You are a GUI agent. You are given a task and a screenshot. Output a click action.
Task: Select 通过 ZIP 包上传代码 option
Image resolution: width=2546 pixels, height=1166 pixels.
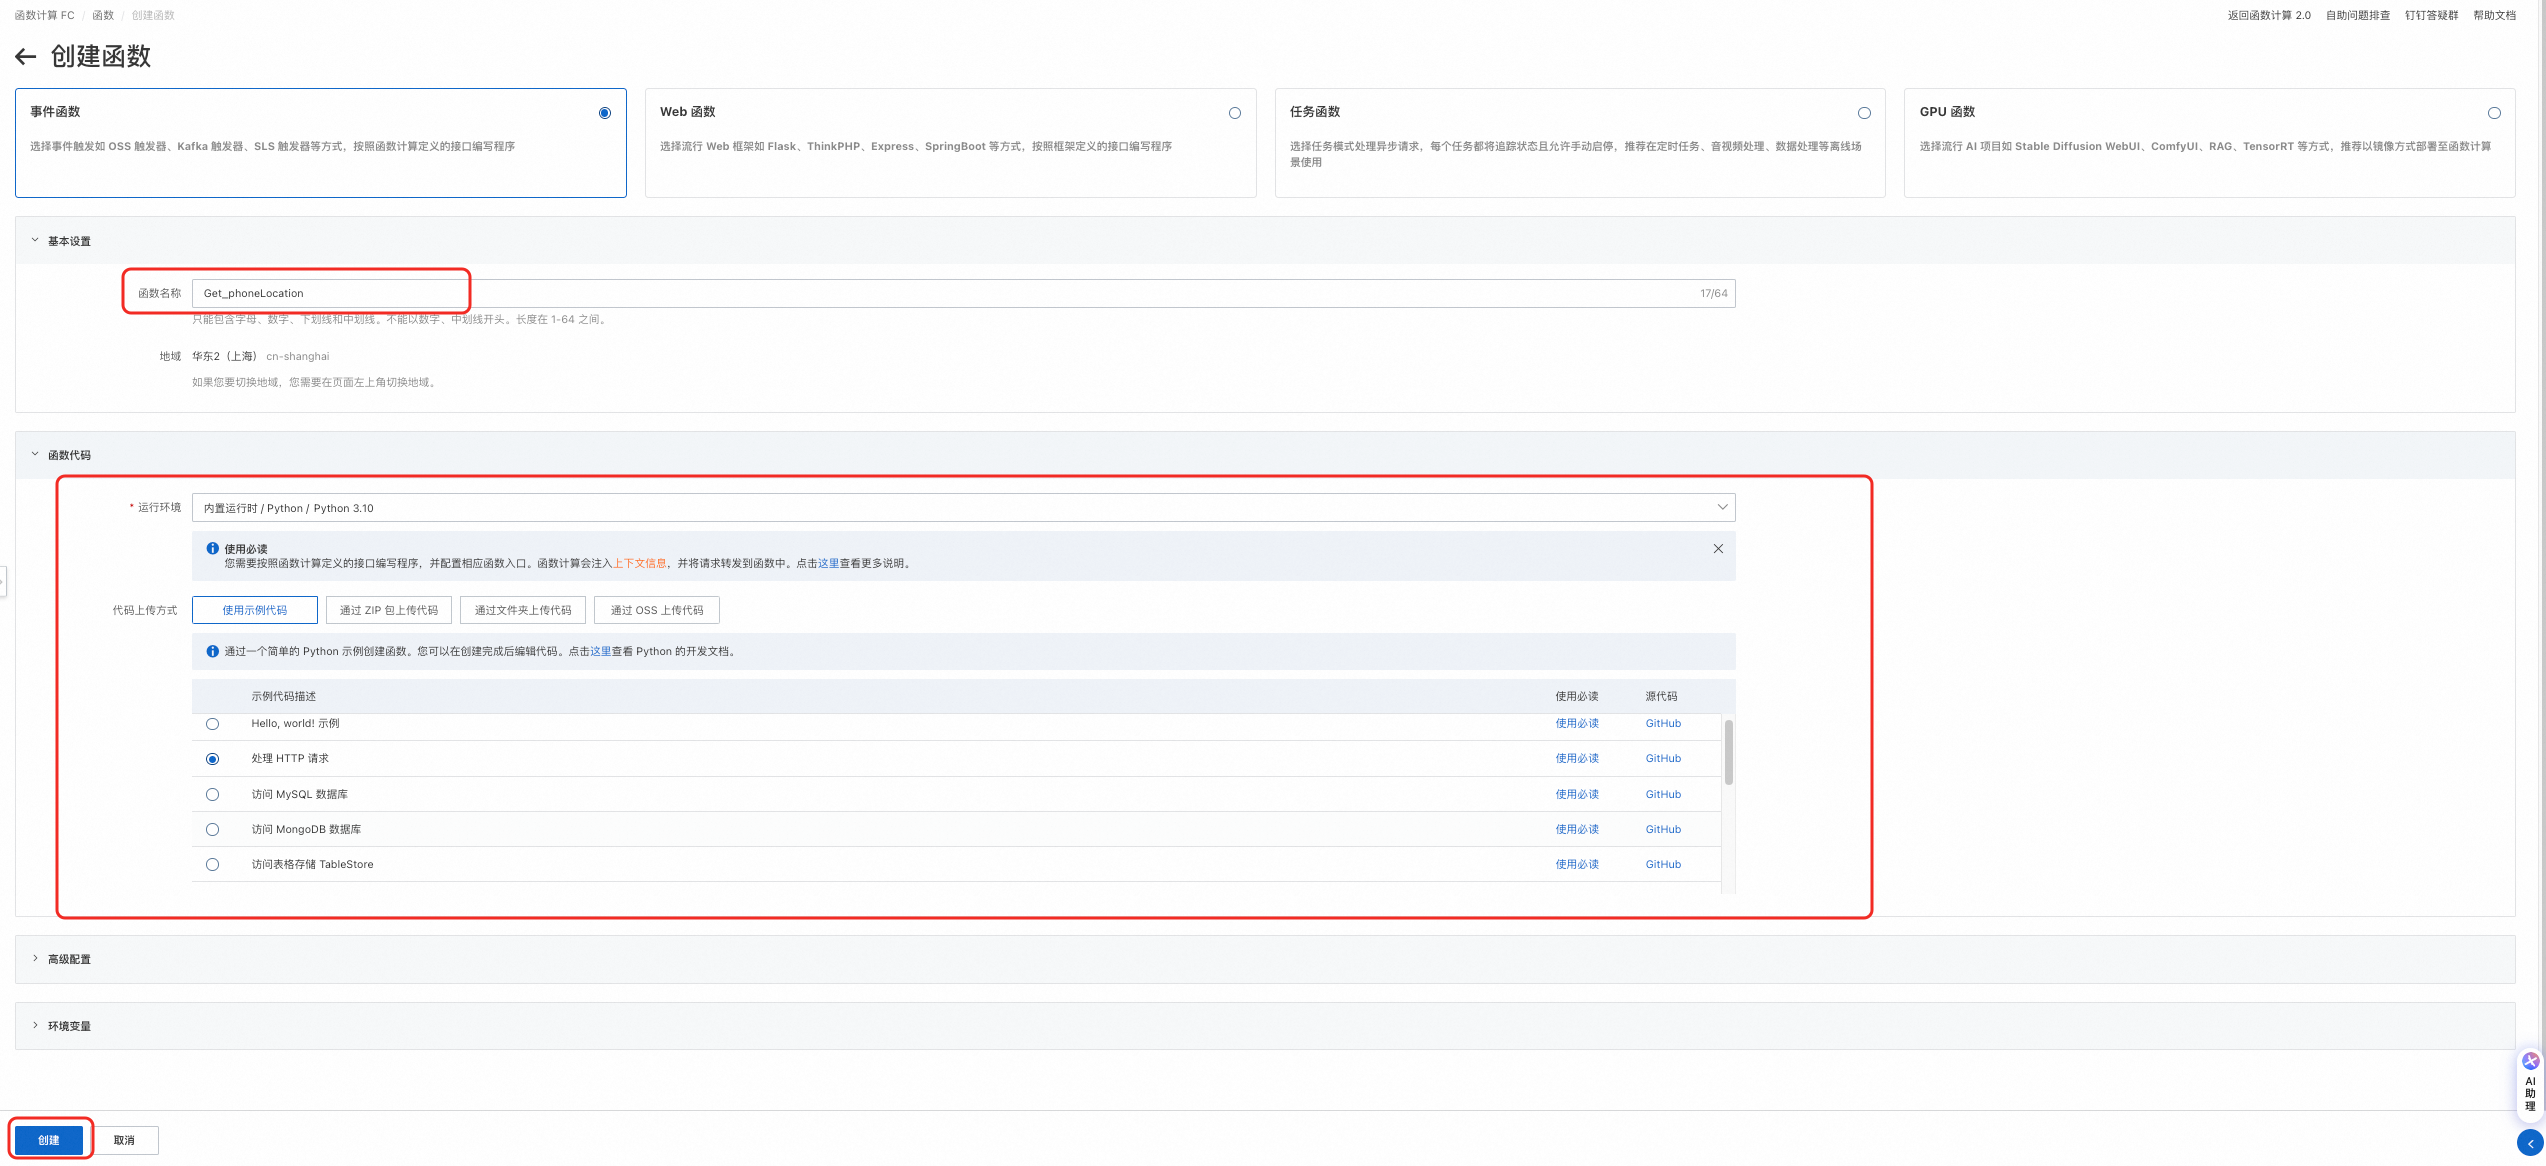389,610
